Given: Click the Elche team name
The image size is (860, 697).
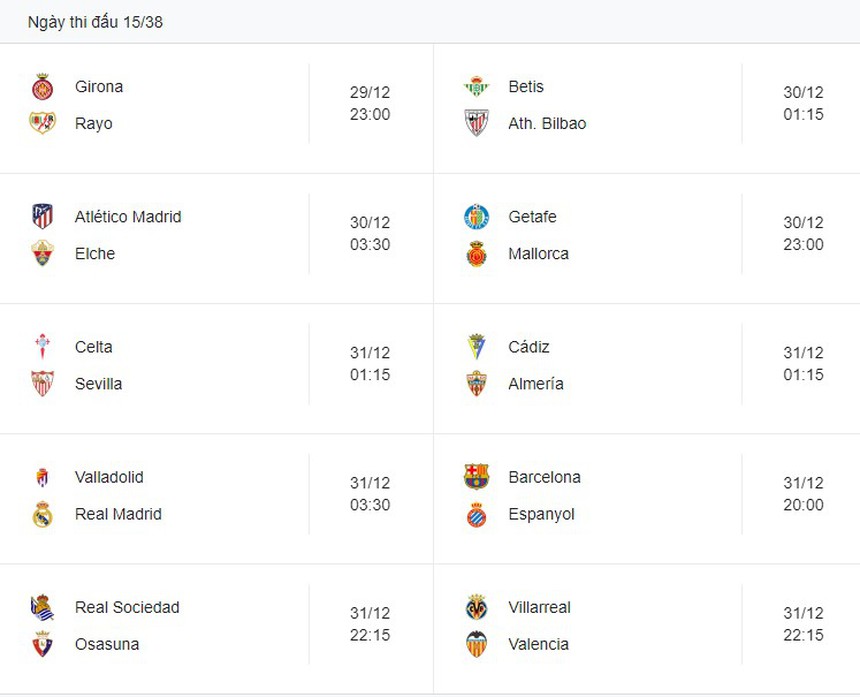Looking at the screenshot, I should (x=95, y=254).
